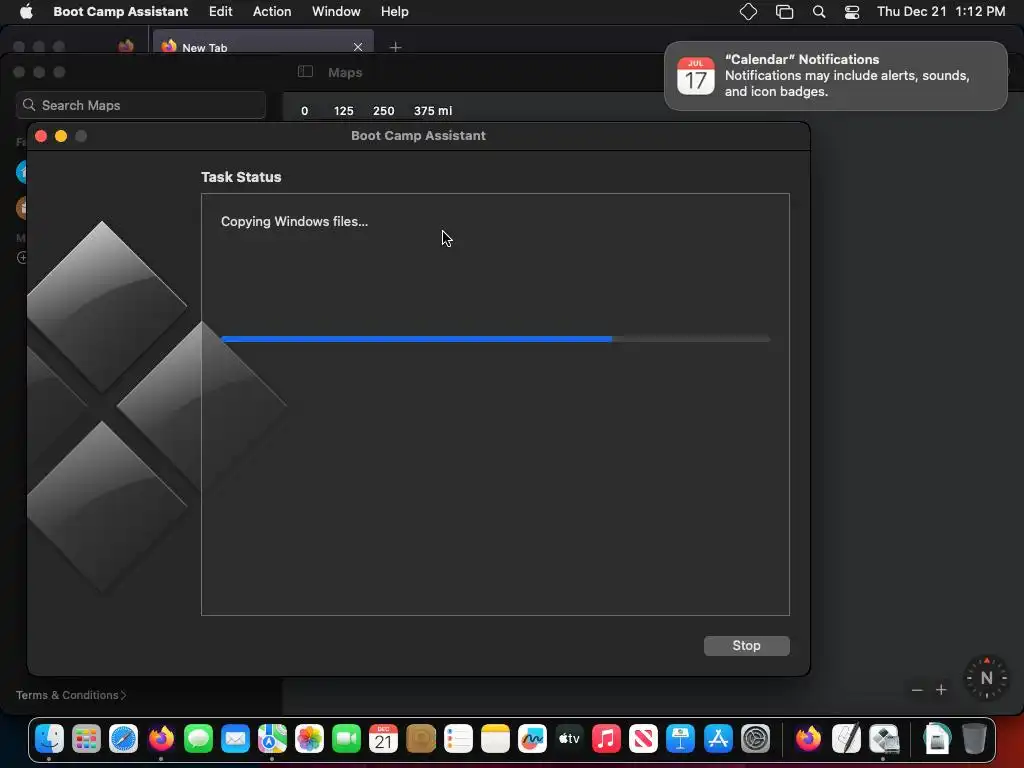Open the brown Contacts icon in Dock

421,739
